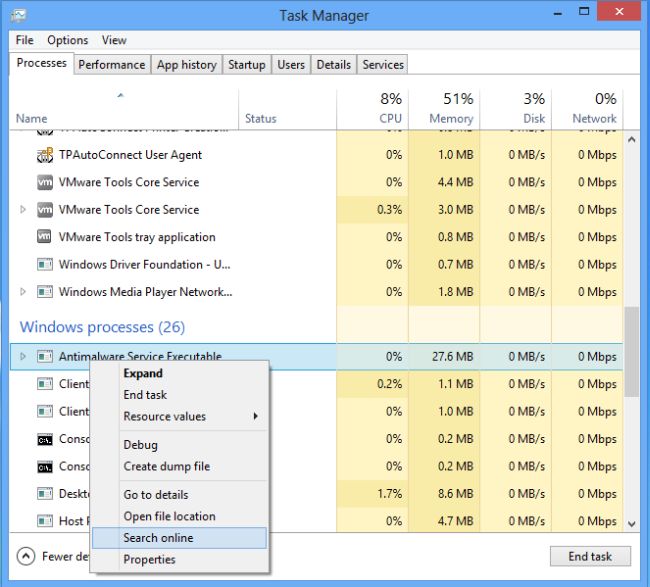
Task: Click the VMware Tools tray application icon
Action: 45,237
